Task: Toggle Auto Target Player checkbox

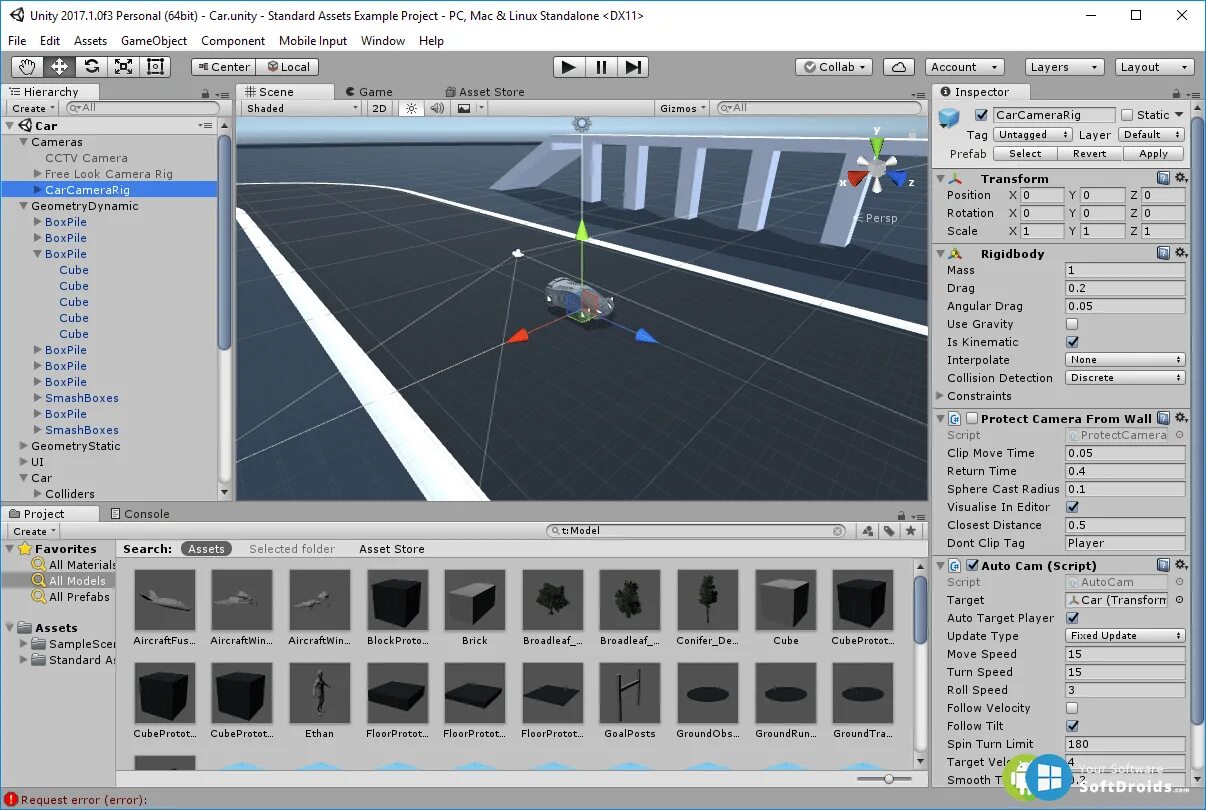Action: [x=1072, y=618]
